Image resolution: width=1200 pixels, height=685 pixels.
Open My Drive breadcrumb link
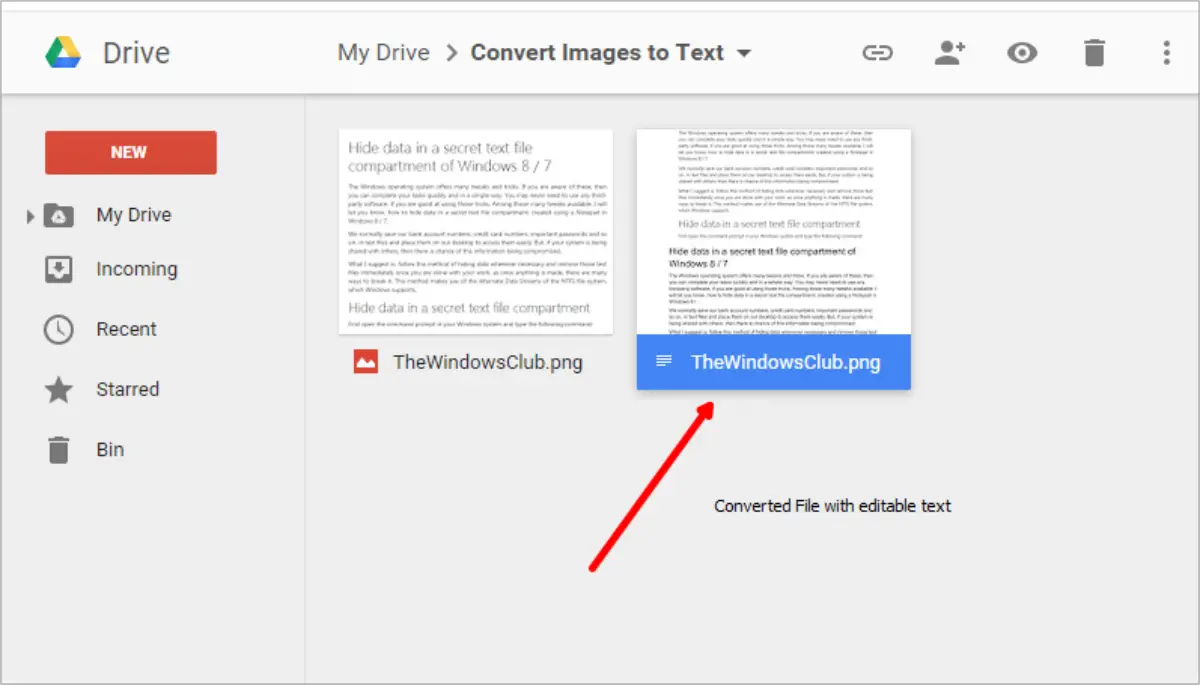[384, 52]
